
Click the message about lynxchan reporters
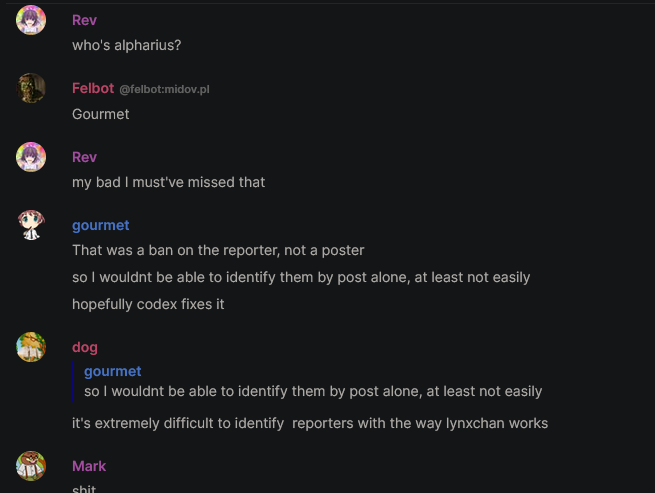point(310,423)
